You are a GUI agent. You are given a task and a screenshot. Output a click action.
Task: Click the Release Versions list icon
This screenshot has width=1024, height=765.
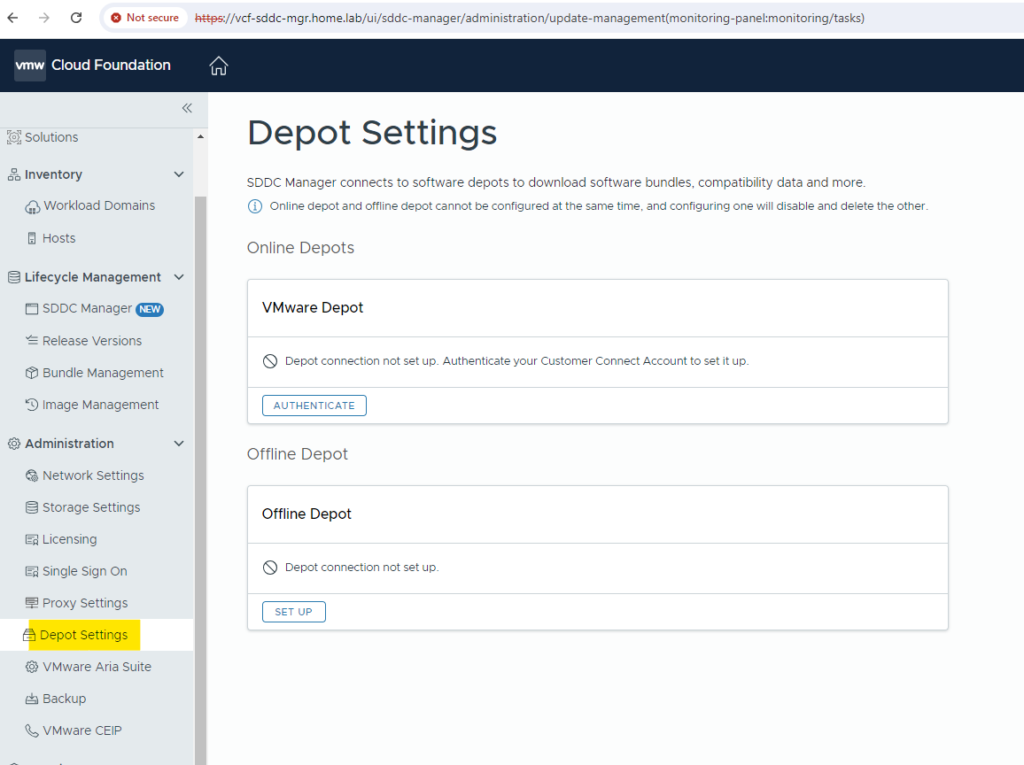[x=31, y=340]
